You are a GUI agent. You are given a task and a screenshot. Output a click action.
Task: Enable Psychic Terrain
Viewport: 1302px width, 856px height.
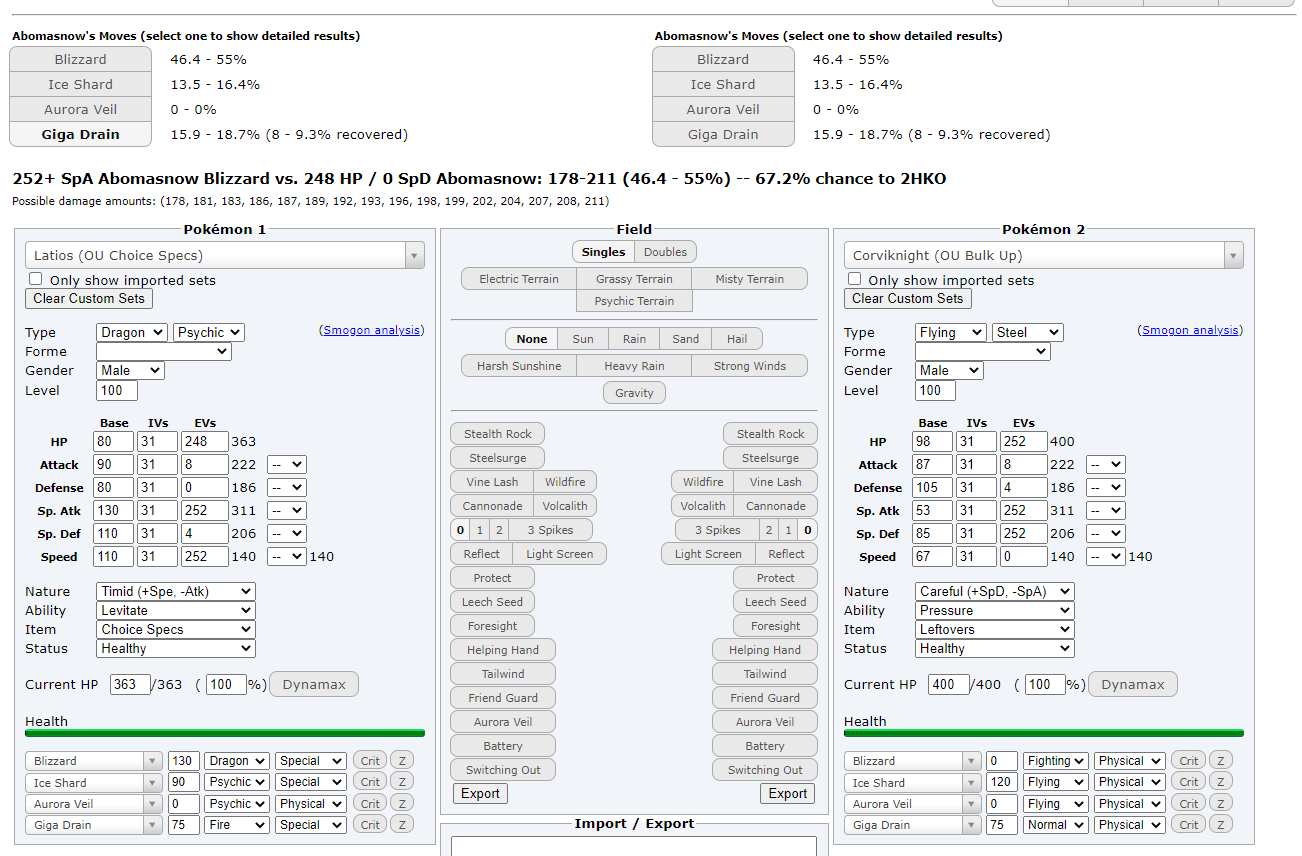pyautogui.click(x=634, y=301)
